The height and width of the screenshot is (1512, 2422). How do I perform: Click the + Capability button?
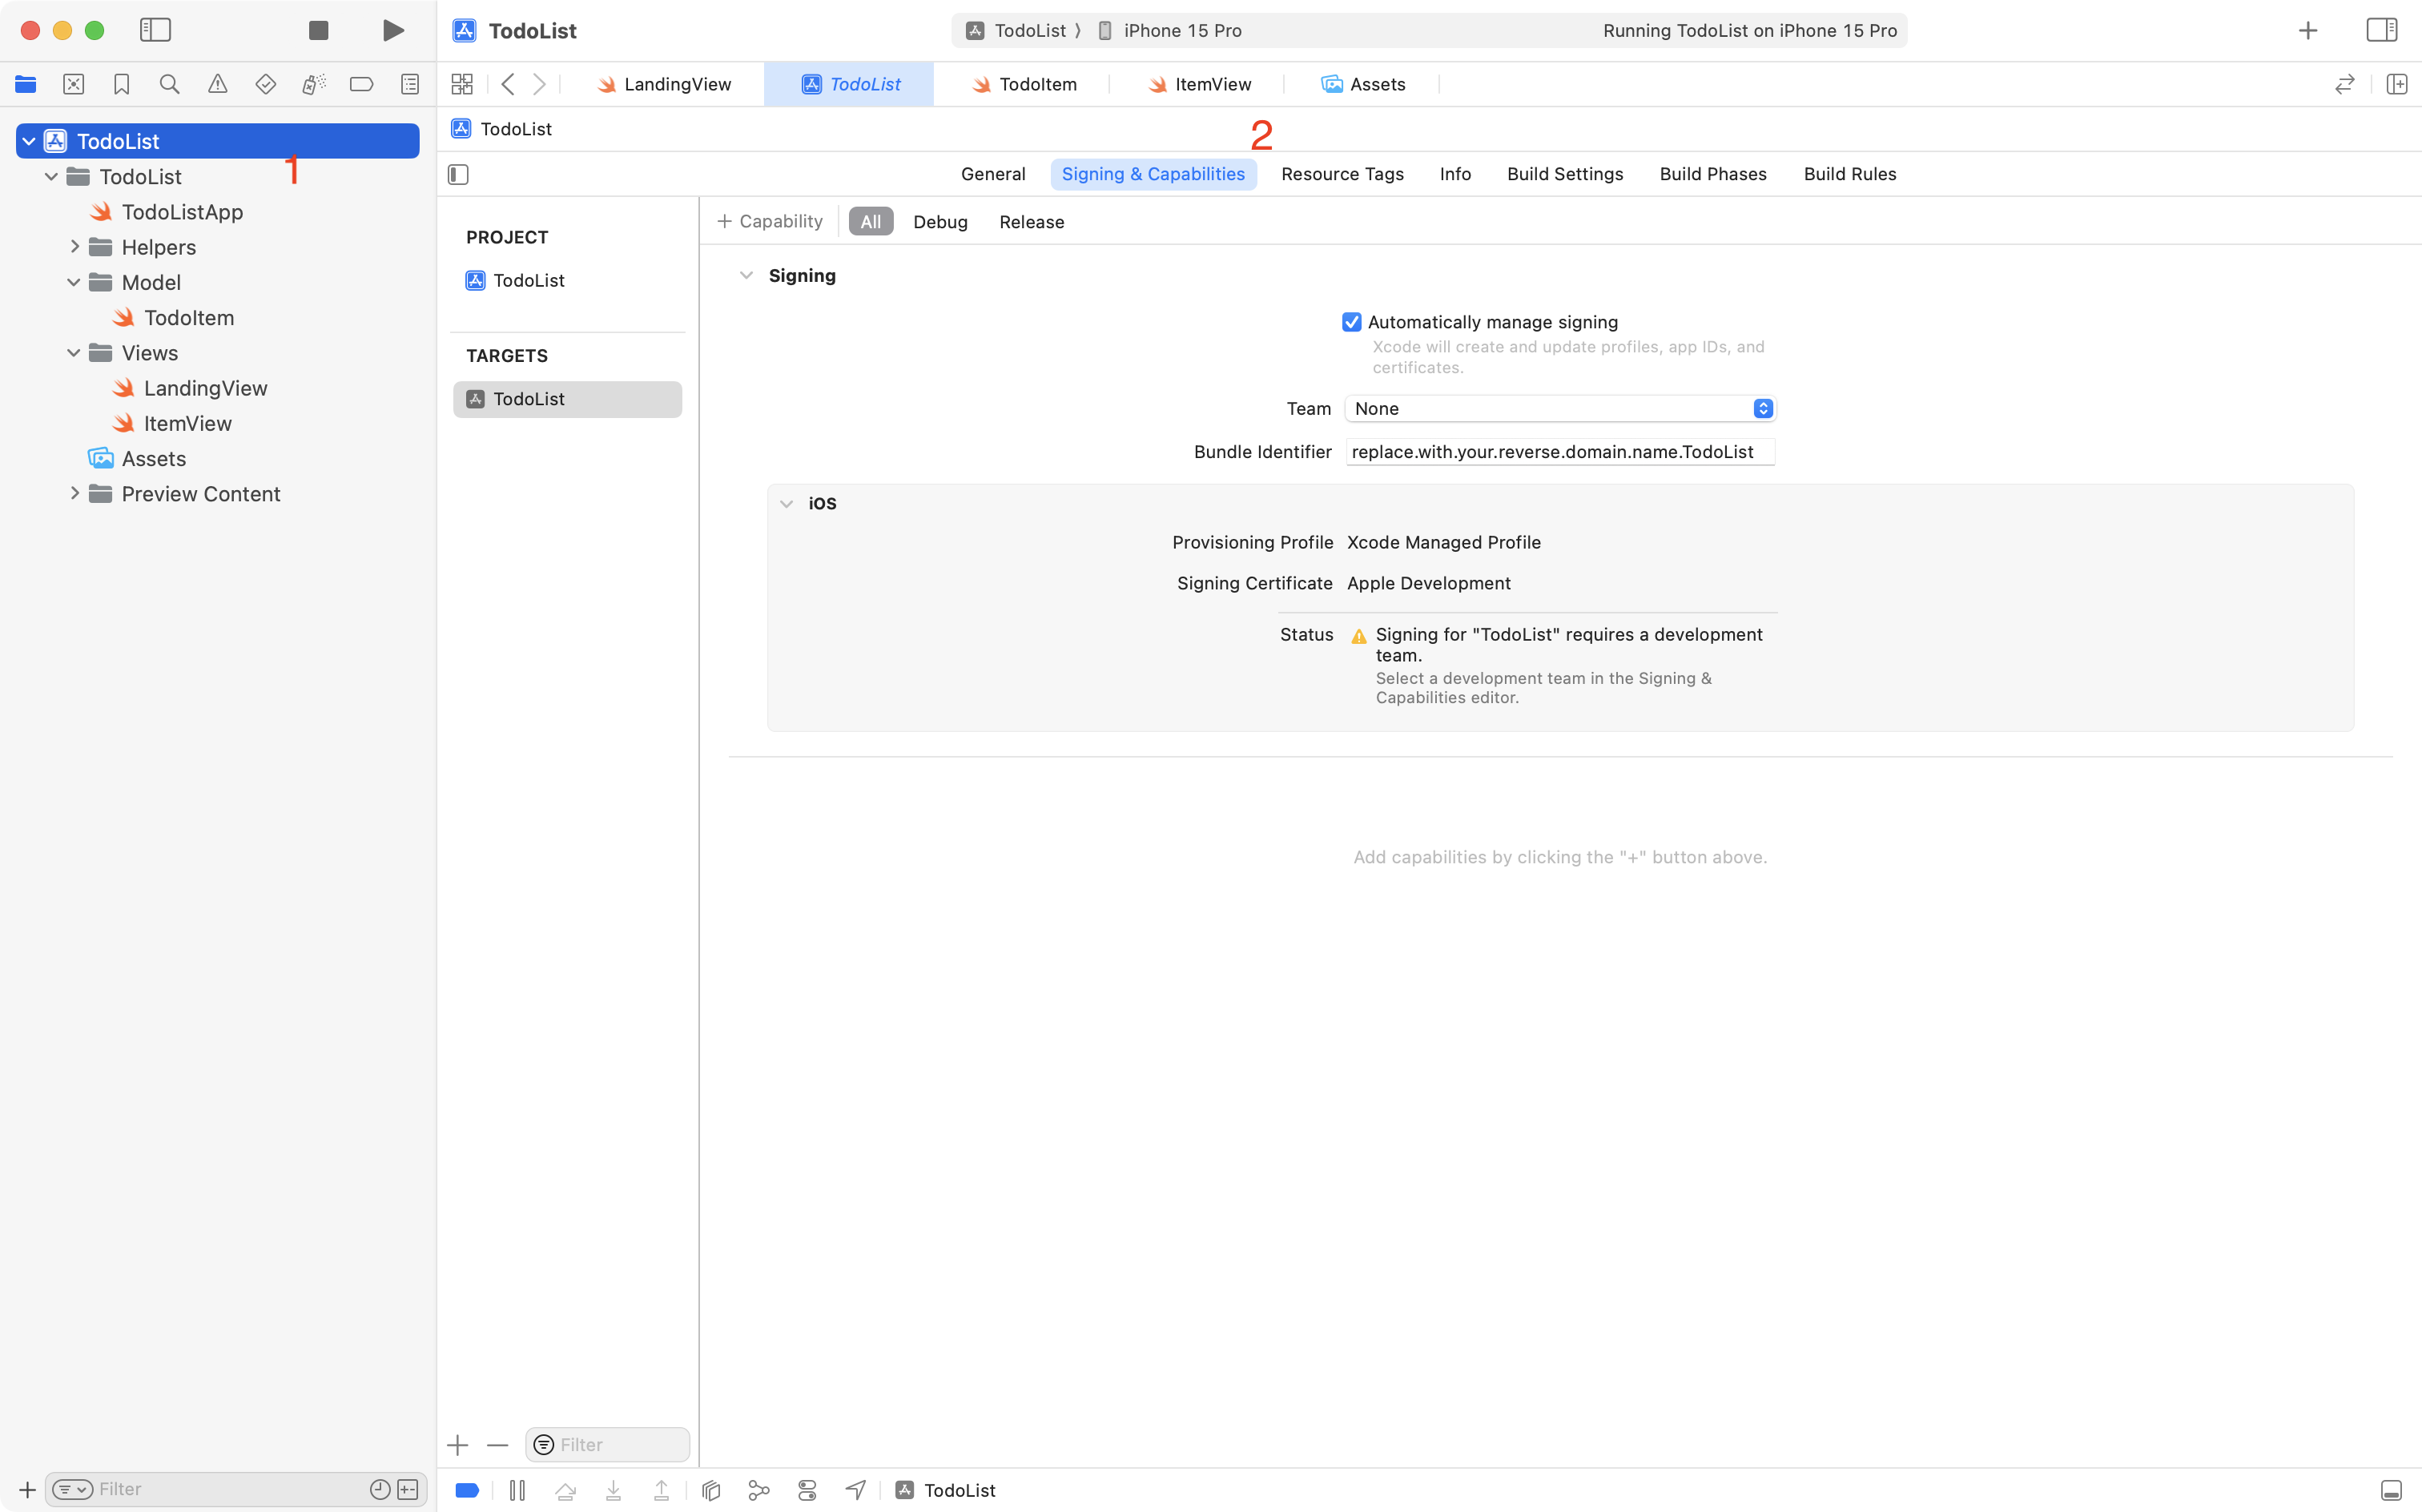(x=769, y=221)
